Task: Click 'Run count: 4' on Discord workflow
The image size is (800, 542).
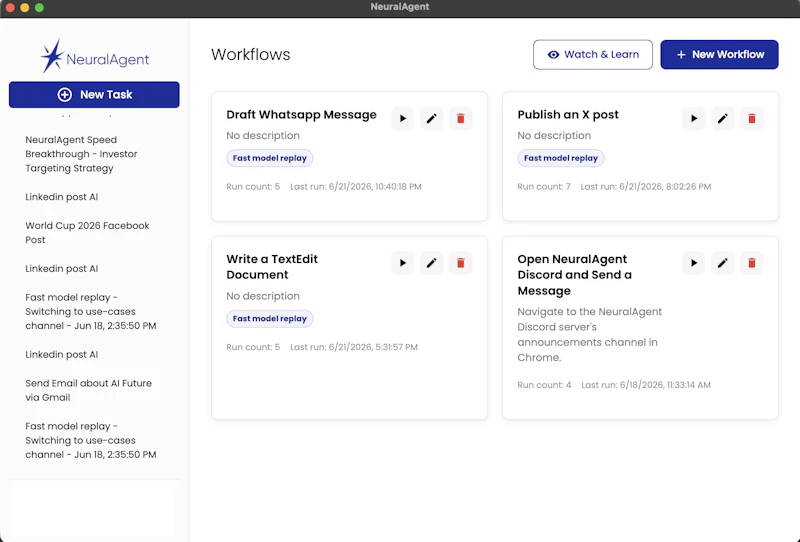Action: (x=544, y=385)
